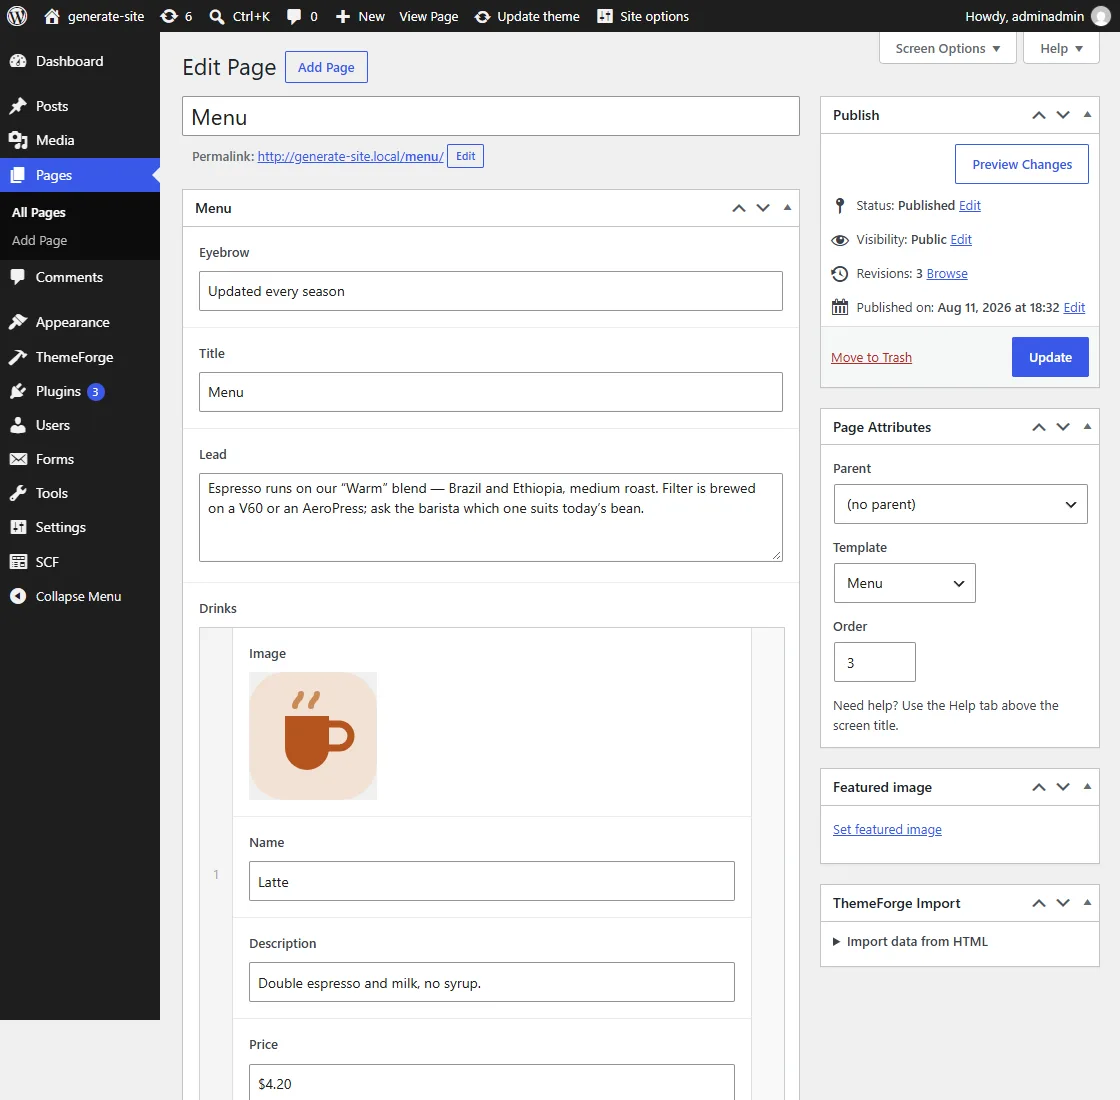Edit the Visibility: Public setting
This screenshot has width=1120, height=1100.
coord(961,239)
